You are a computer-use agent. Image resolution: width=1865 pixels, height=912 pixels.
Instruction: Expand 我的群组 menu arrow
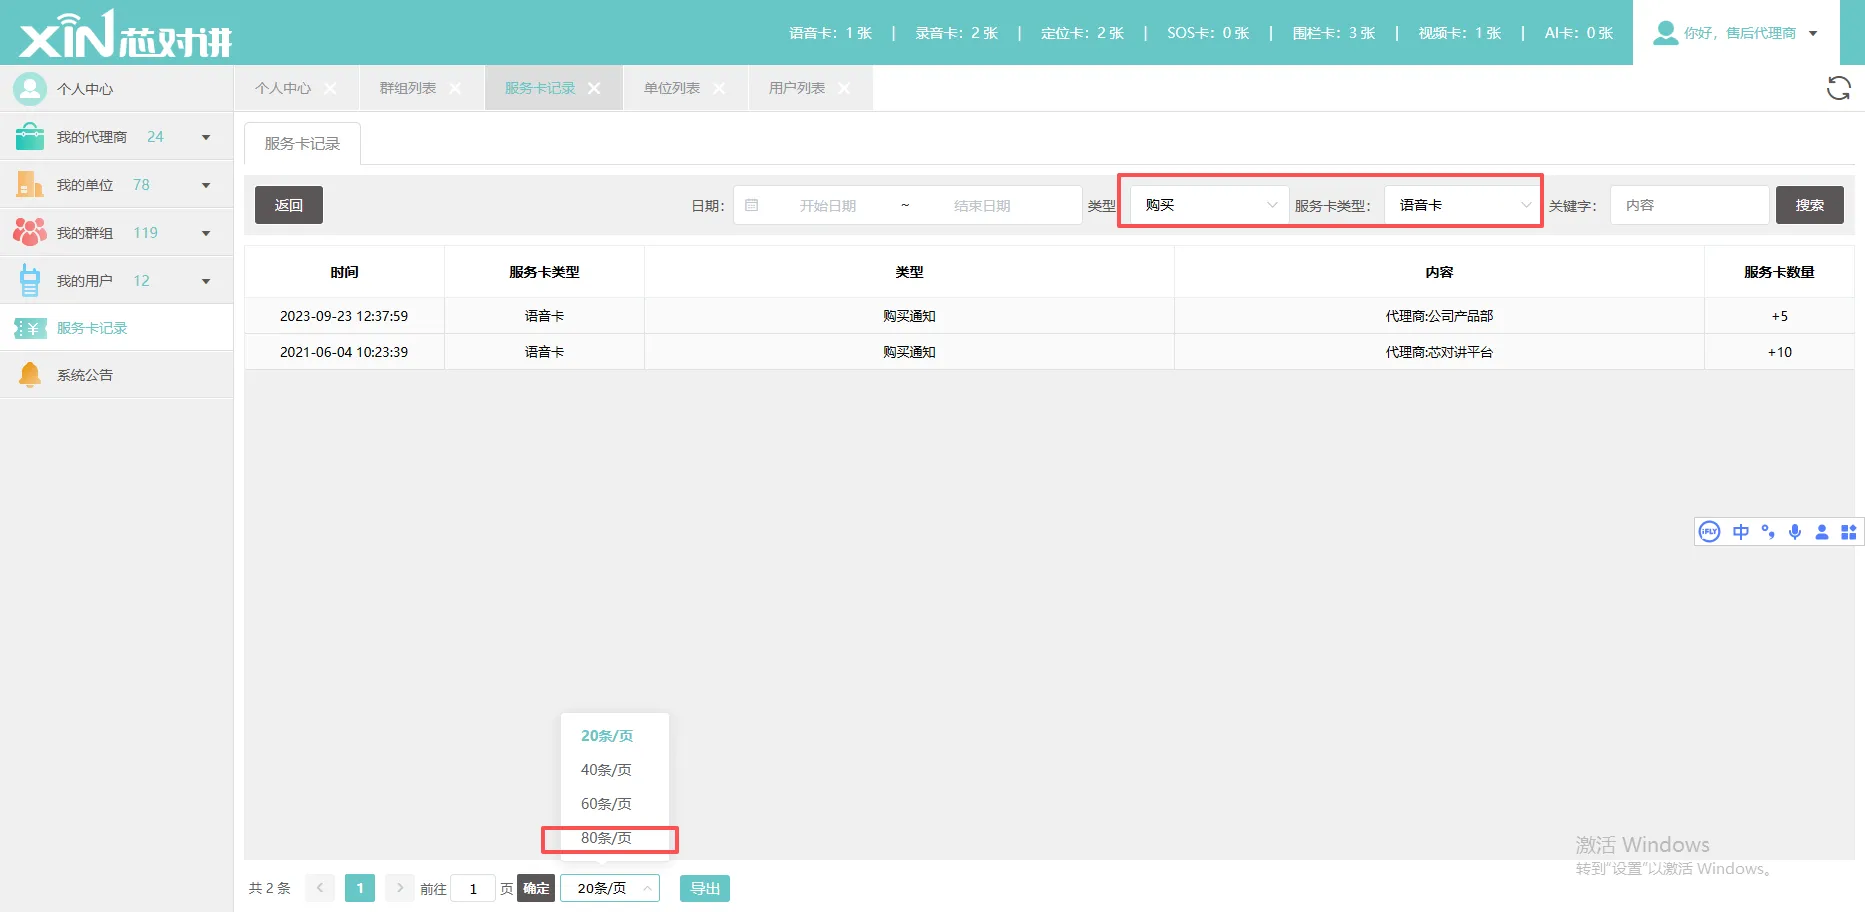(x=206, y=233)
